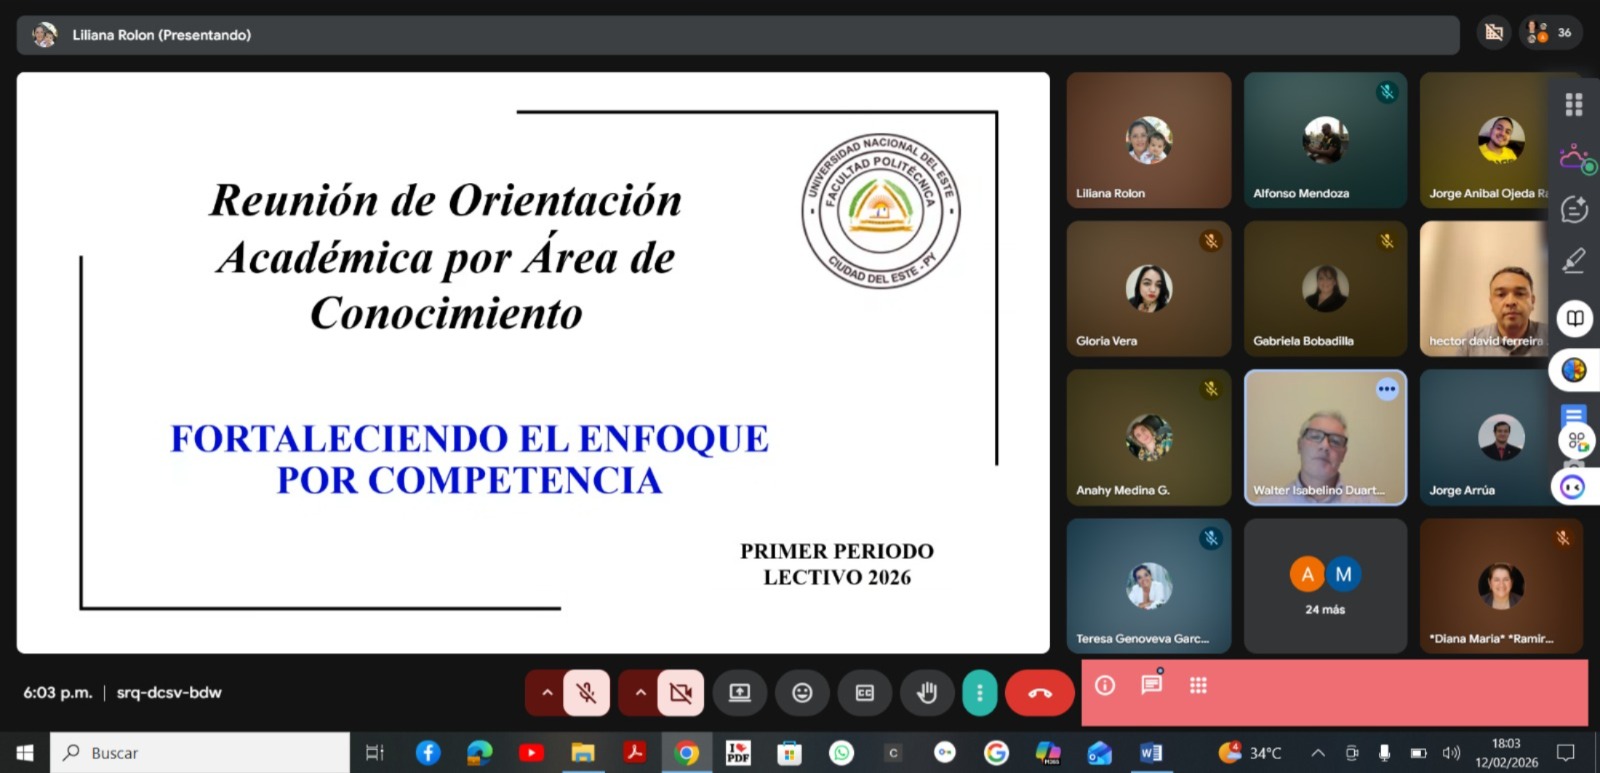
Task: Turn on the camera
Action: coord(681,693)
